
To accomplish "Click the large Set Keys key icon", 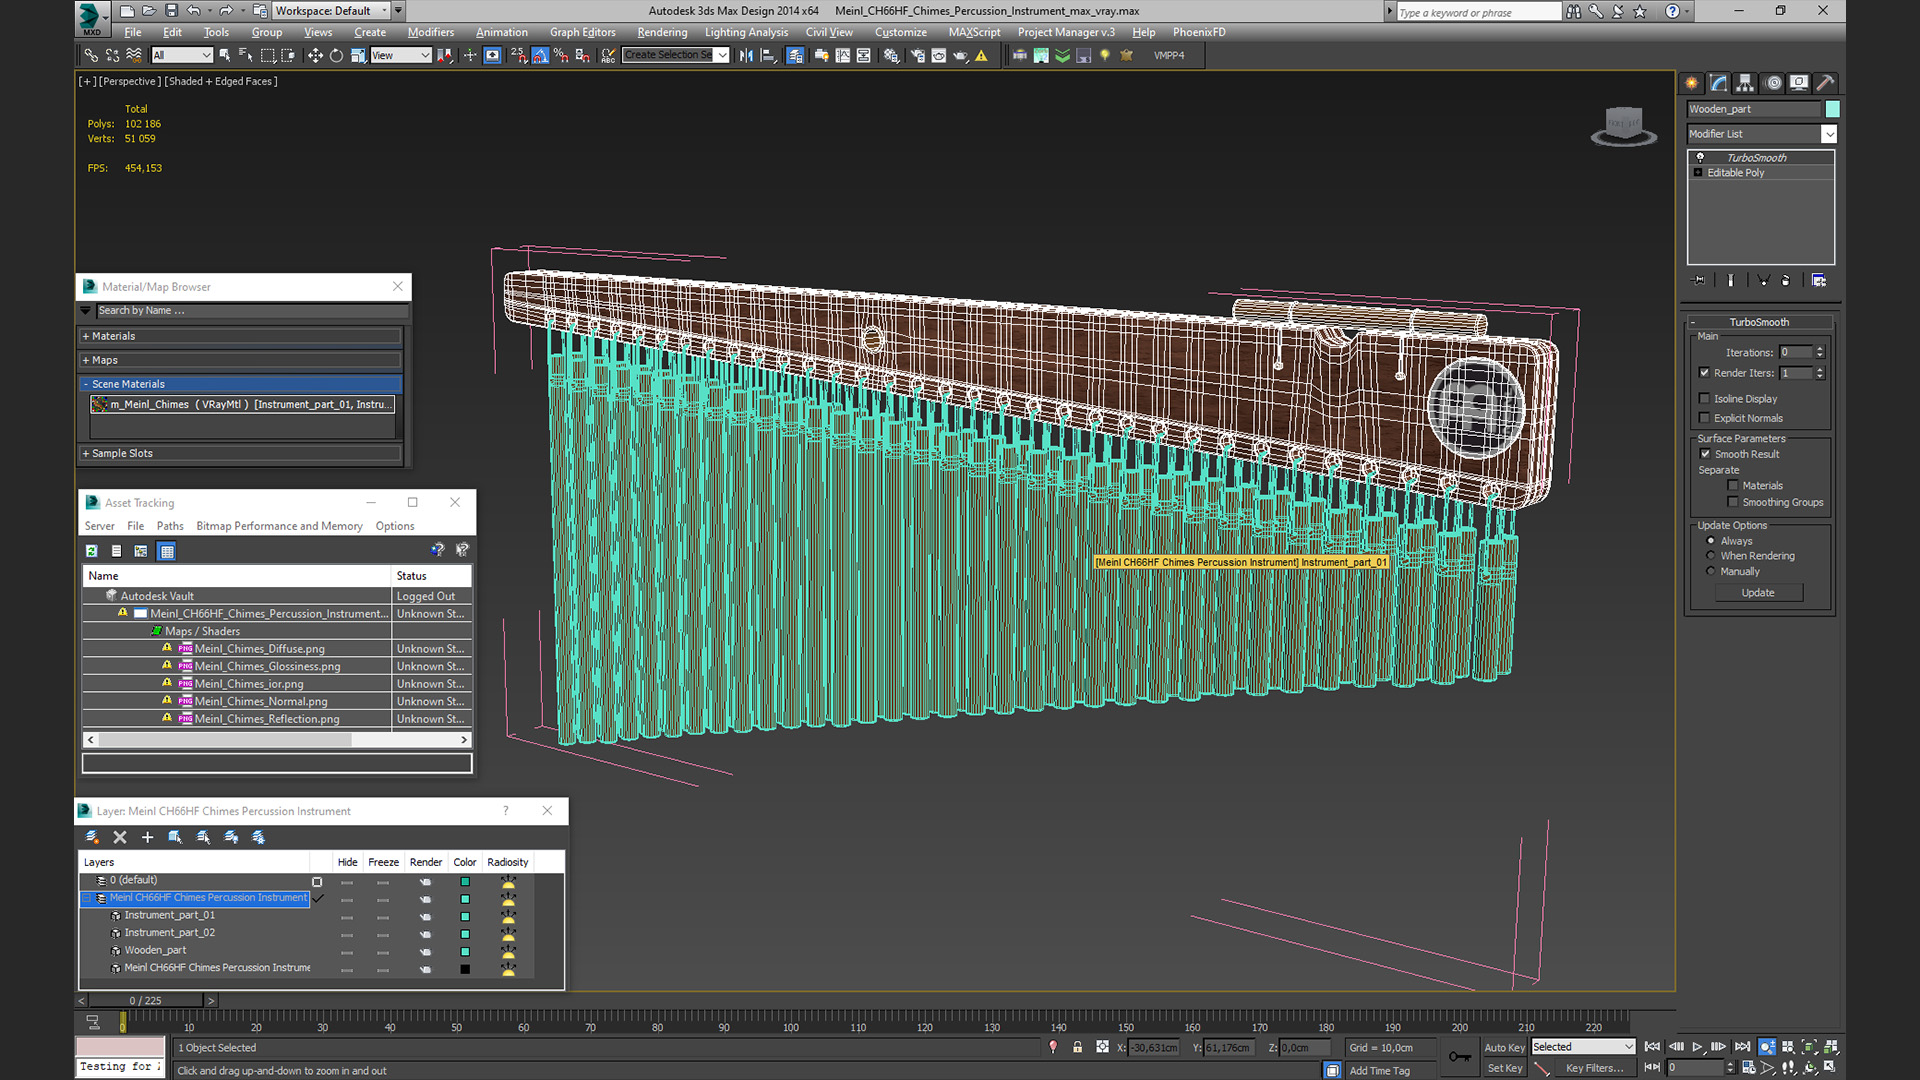I will 1460,1057.
